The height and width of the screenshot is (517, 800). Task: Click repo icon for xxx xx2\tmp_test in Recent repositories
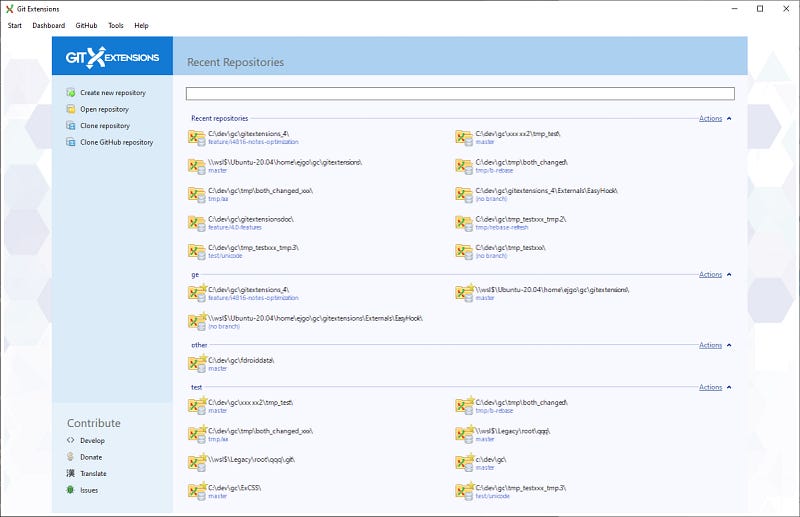[464, 138]
